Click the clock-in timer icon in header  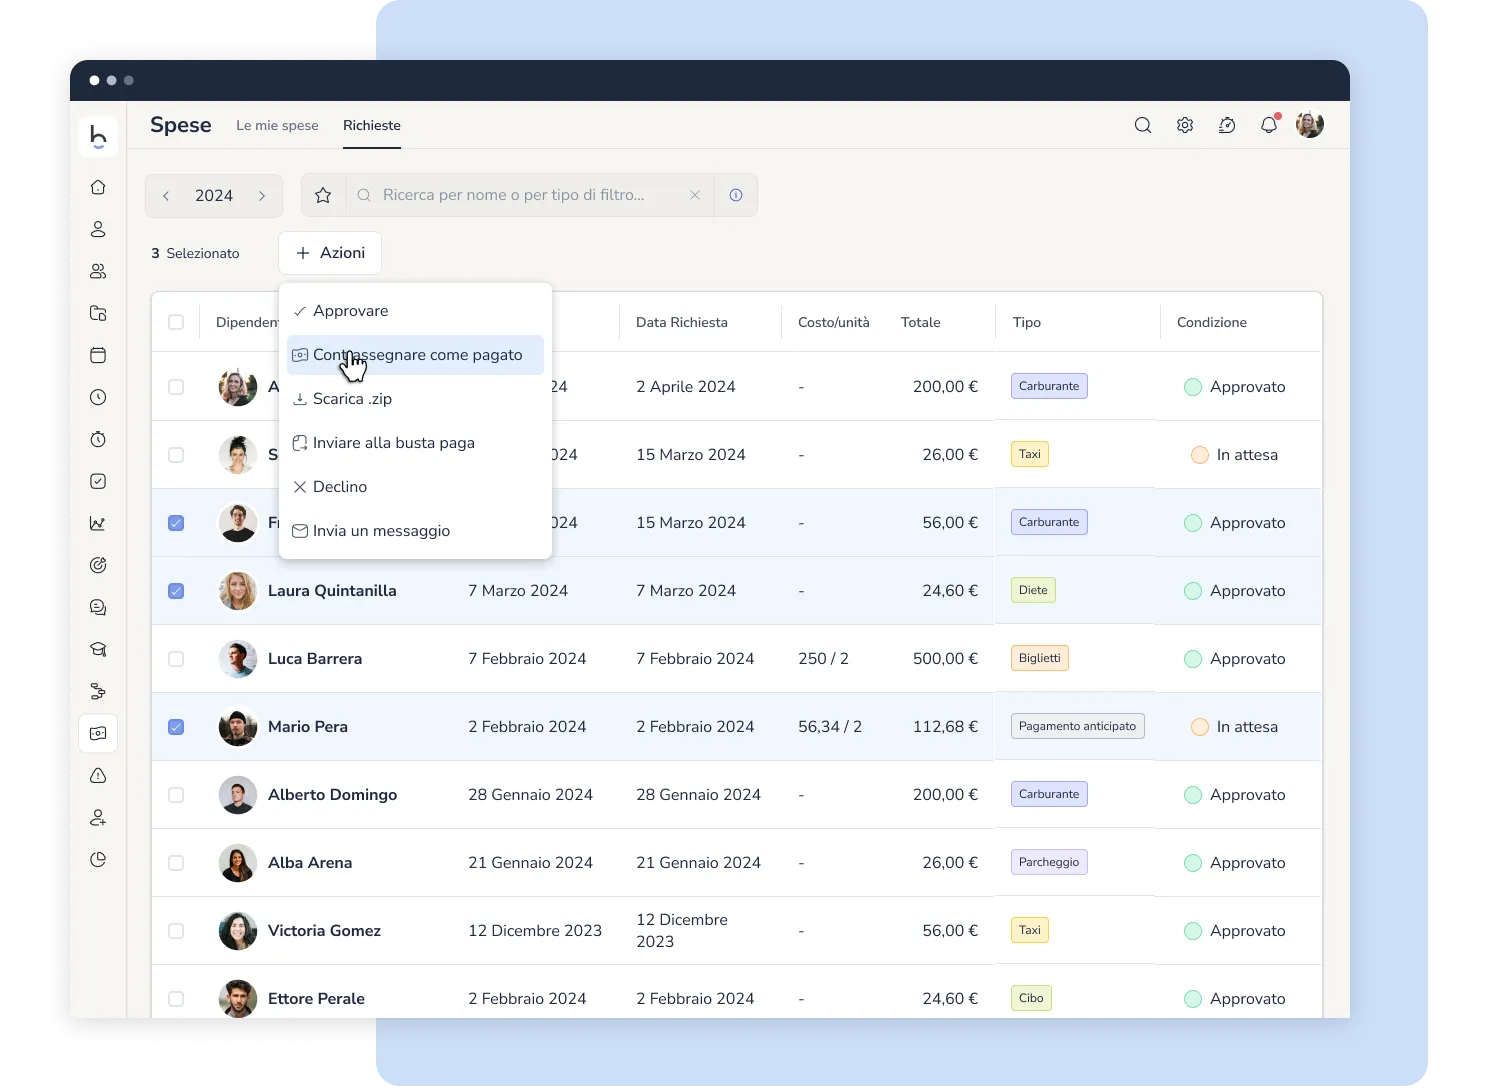(x=1227, y=125)
